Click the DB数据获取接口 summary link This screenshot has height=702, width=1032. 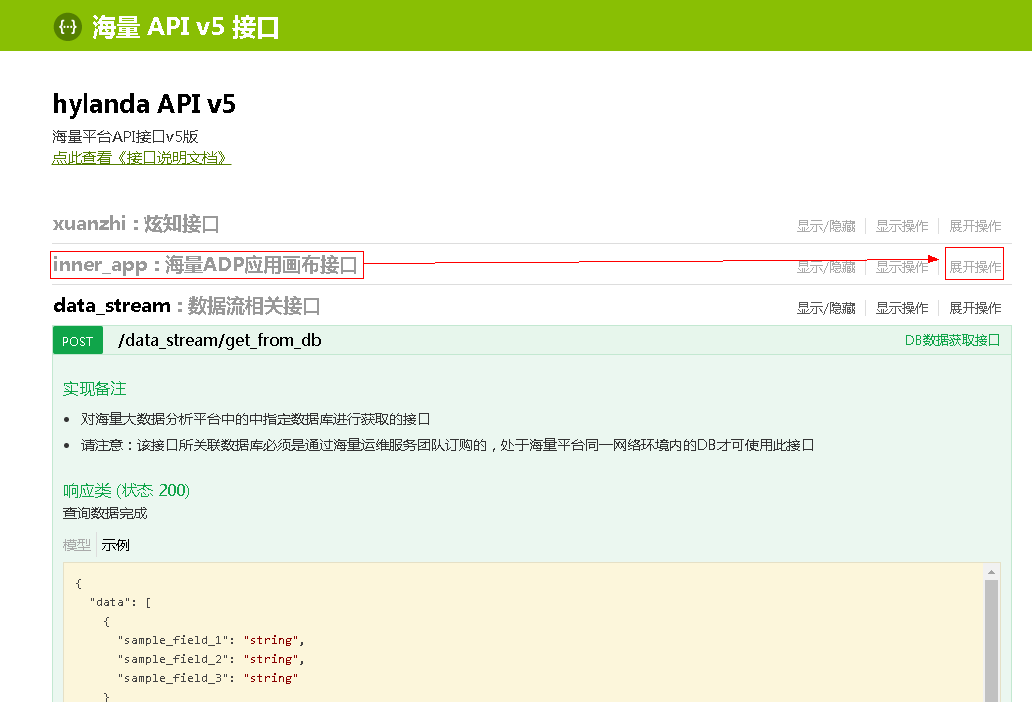(952, 340)
